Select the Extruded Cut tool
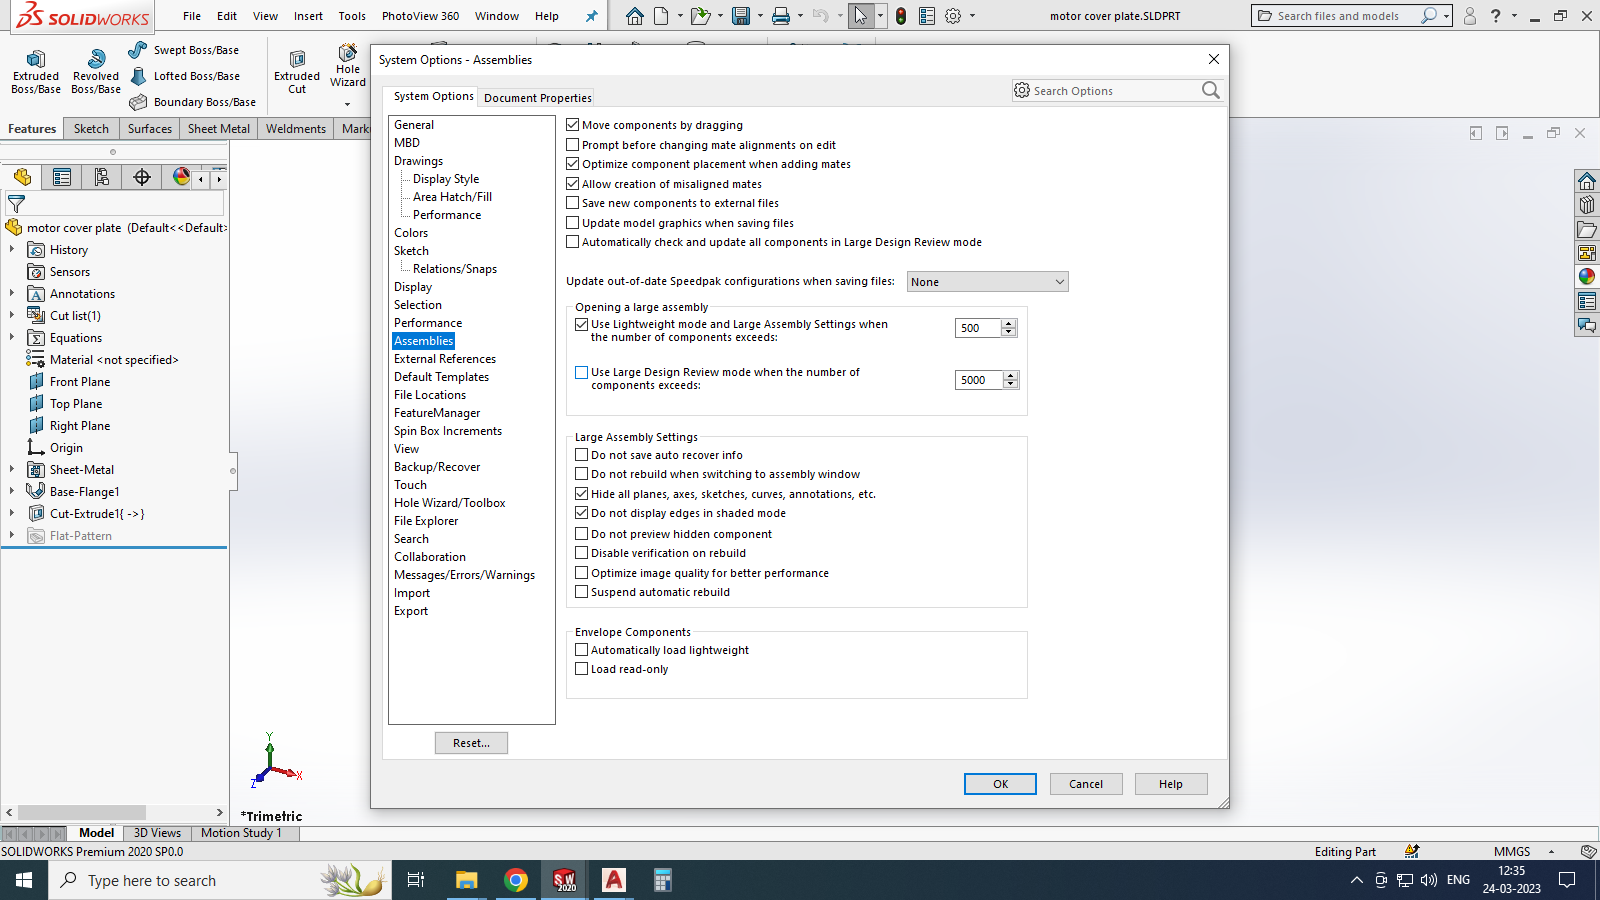 [x=296, y=70]
